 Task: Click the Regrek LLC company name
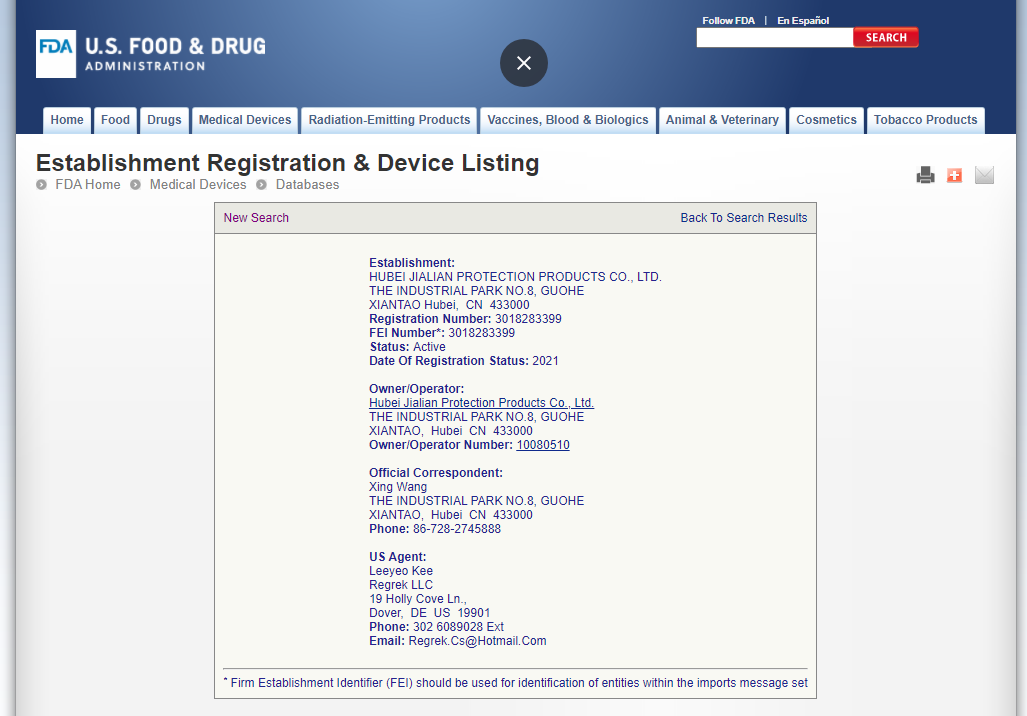401,585
